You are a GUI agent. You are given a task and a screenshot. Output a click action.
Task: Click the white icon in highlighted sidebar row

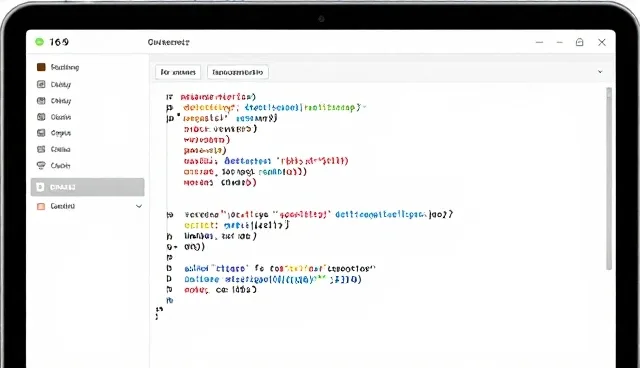point(40,187)
